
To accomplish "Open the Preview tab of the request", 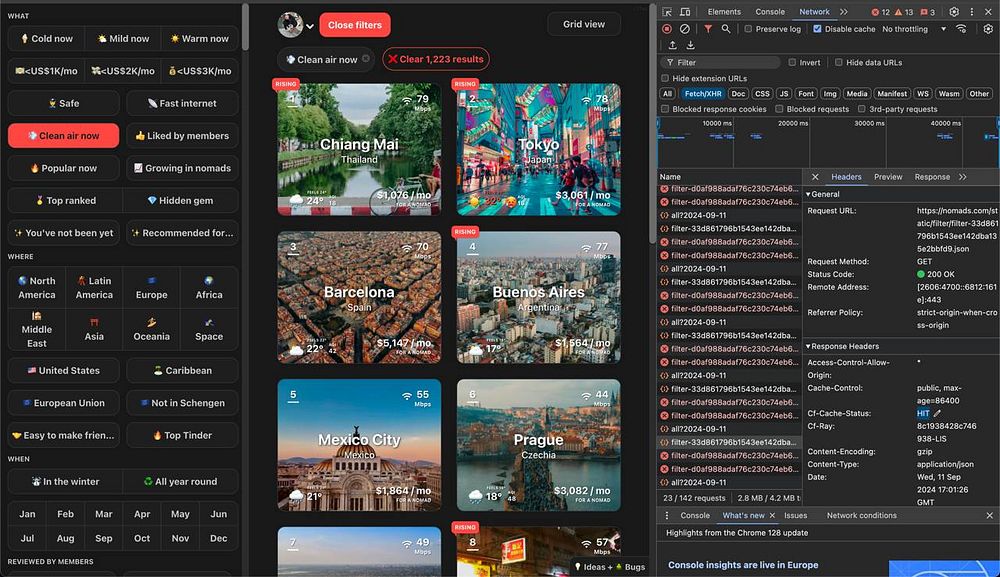I will [x=888, y=177].
